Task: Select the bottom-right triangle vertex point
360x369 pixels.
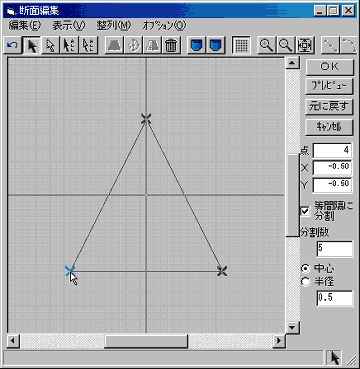Action: [222, 271]
